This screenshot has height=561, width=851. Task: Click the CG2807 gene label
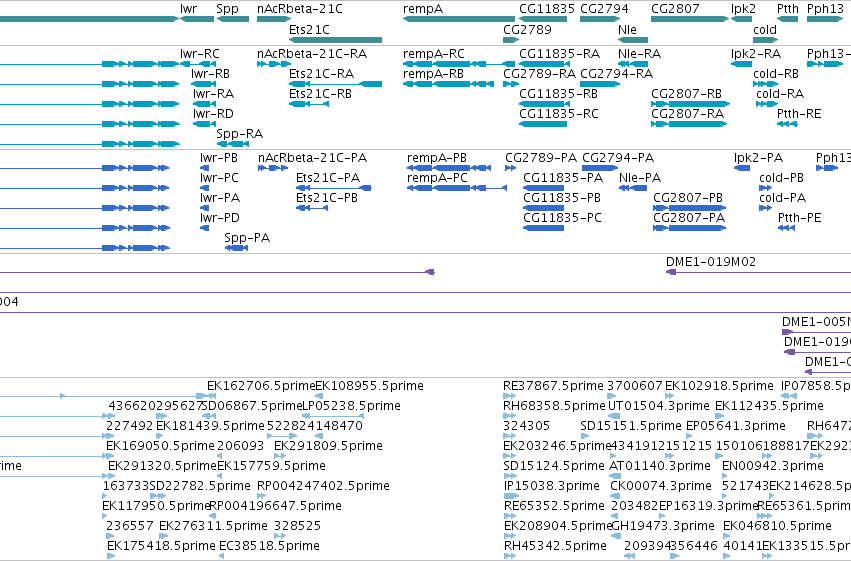pyautogui.click(x=675, y=9)
